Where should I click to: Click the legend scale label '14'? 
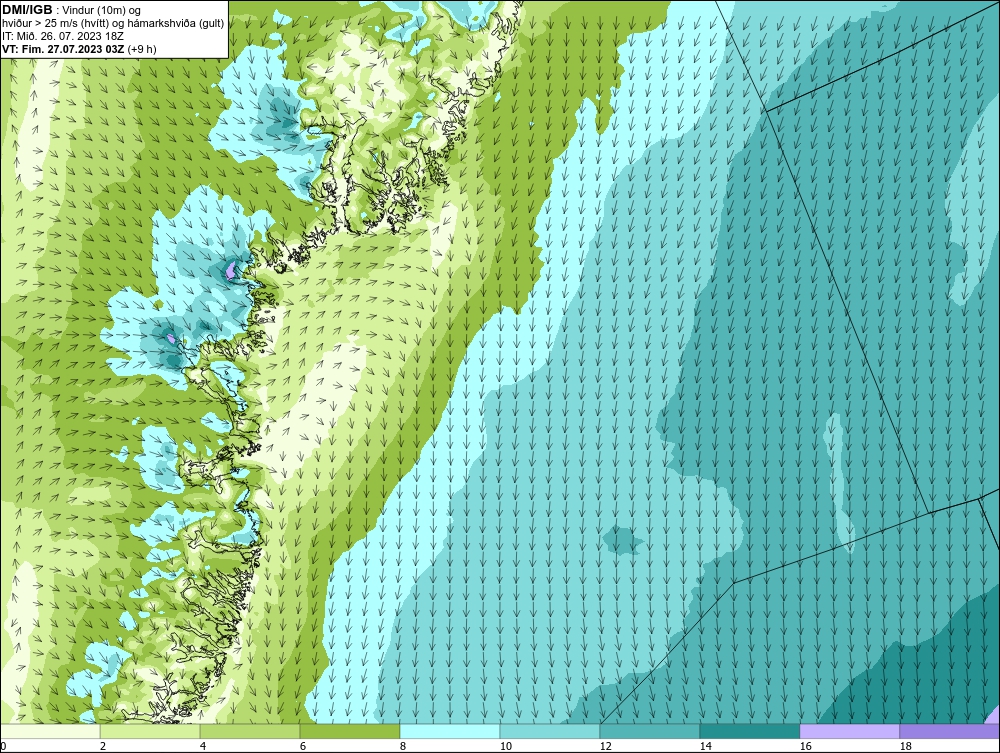(x=705, y=746)
